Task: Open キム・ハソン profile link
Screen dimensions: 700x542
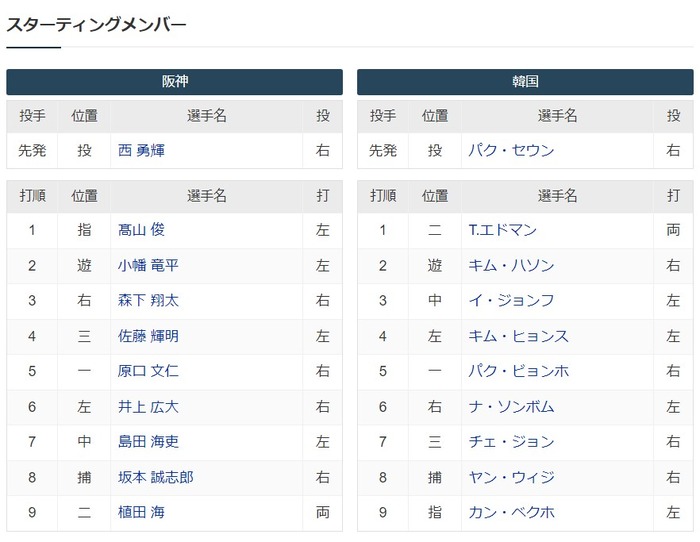Action: pyautogui.click(x=511, y=266)
